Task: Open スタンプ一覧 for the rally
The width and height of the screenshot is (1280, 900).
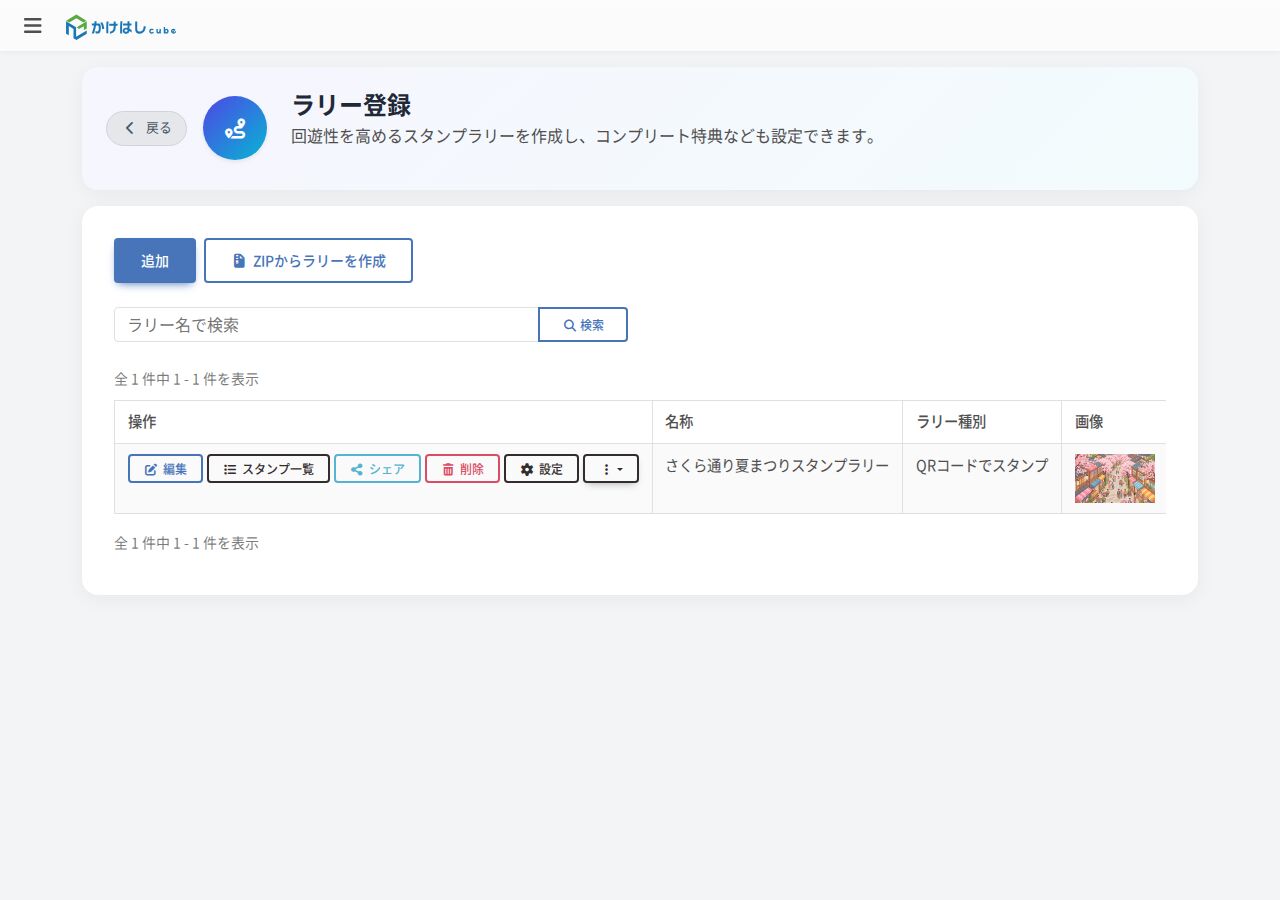Action: pyautogui.click(x=268, y=469)
